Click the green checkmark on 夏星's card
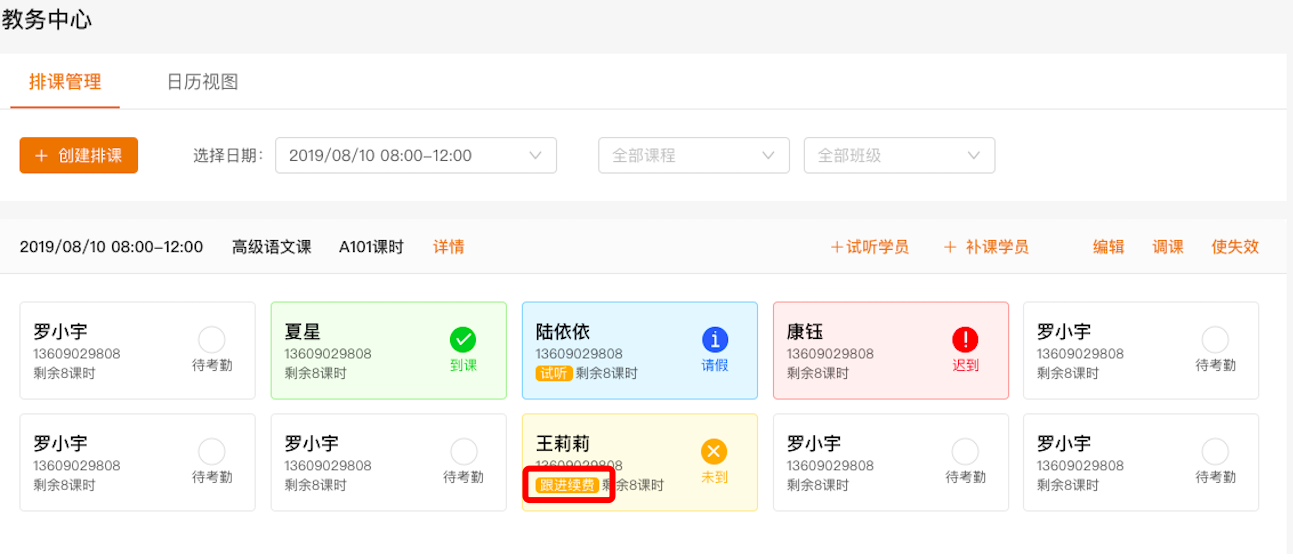Image resolution: width=1293 pixels, height=554 pixels. tap(463, 340)
